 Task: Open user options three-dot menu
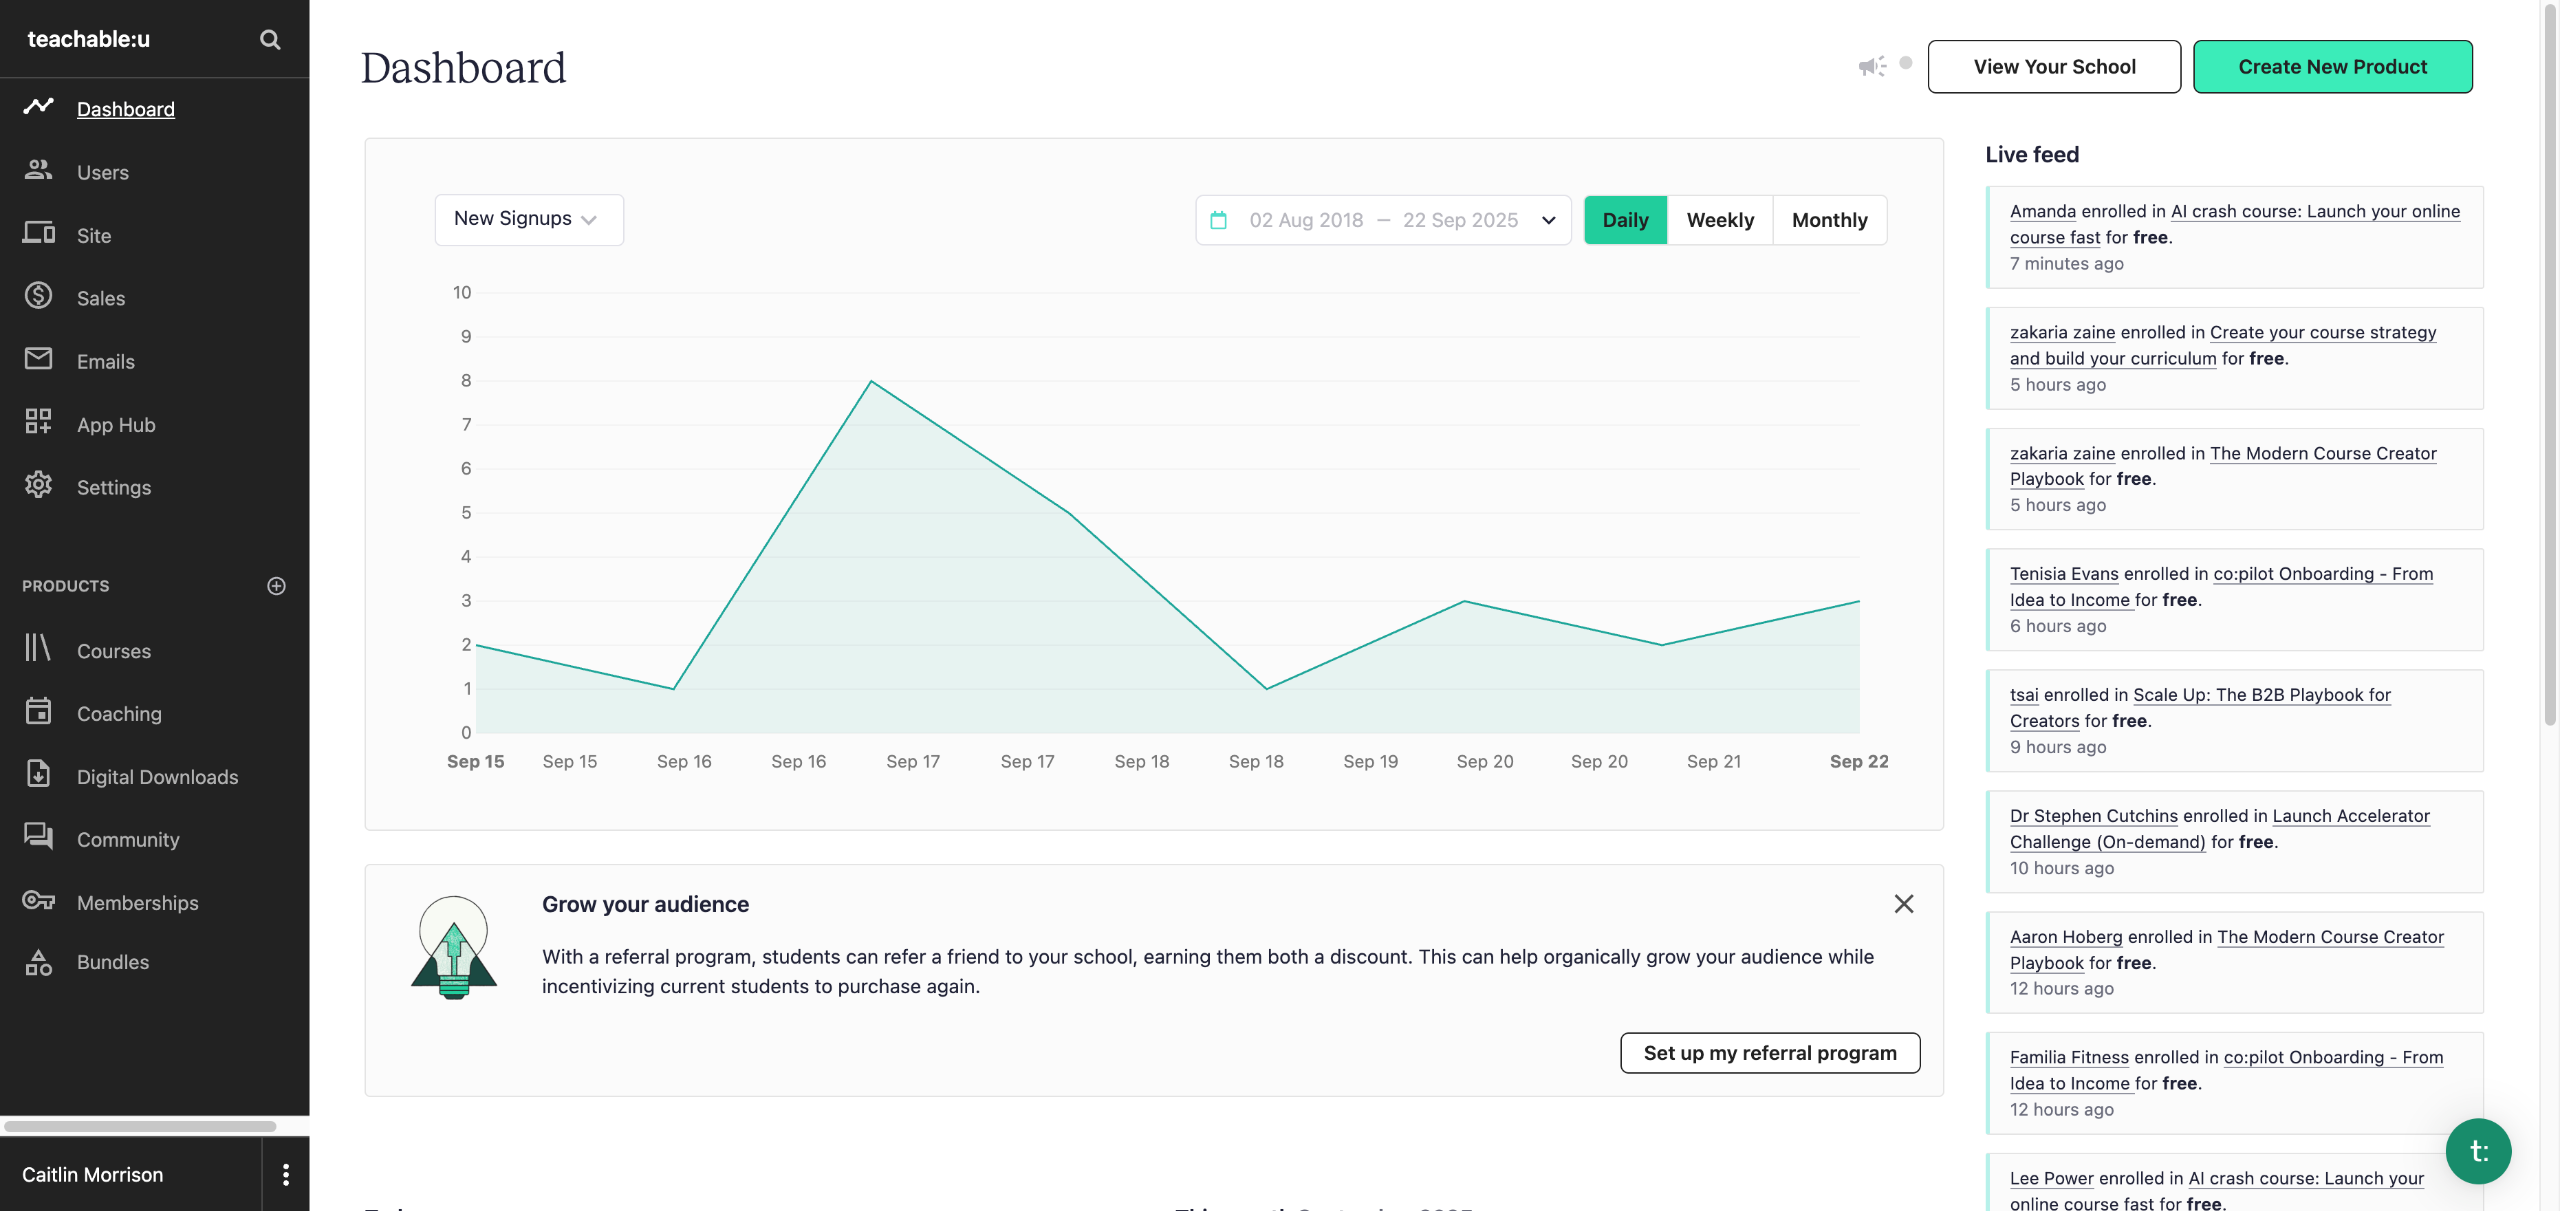[x=285, y=1174]
